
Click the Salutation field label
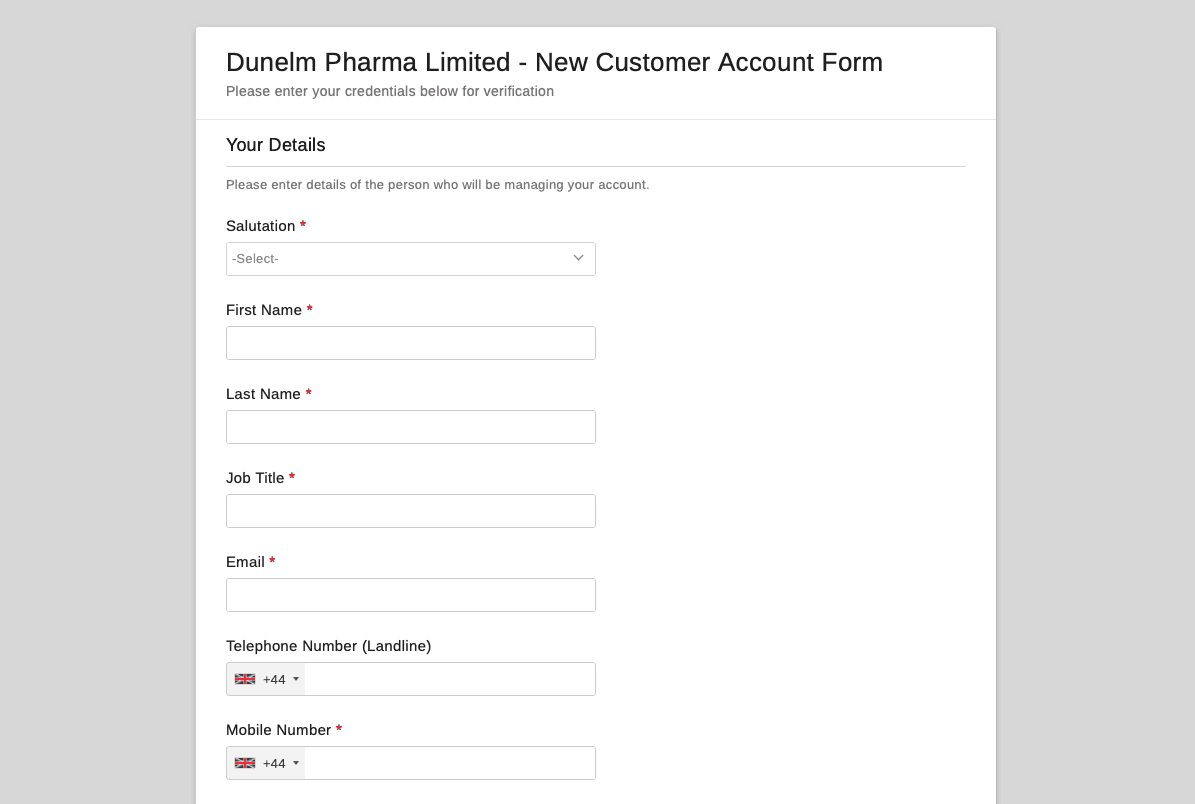pyautogui.click(x=260, y=226)
